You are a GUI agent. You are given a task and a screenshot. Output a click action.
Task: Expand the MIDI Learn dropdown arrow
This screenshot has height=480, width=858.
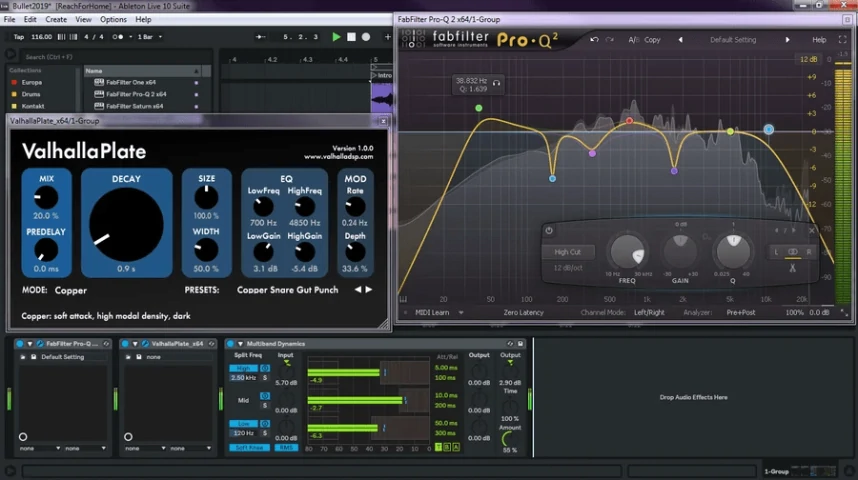461,313
